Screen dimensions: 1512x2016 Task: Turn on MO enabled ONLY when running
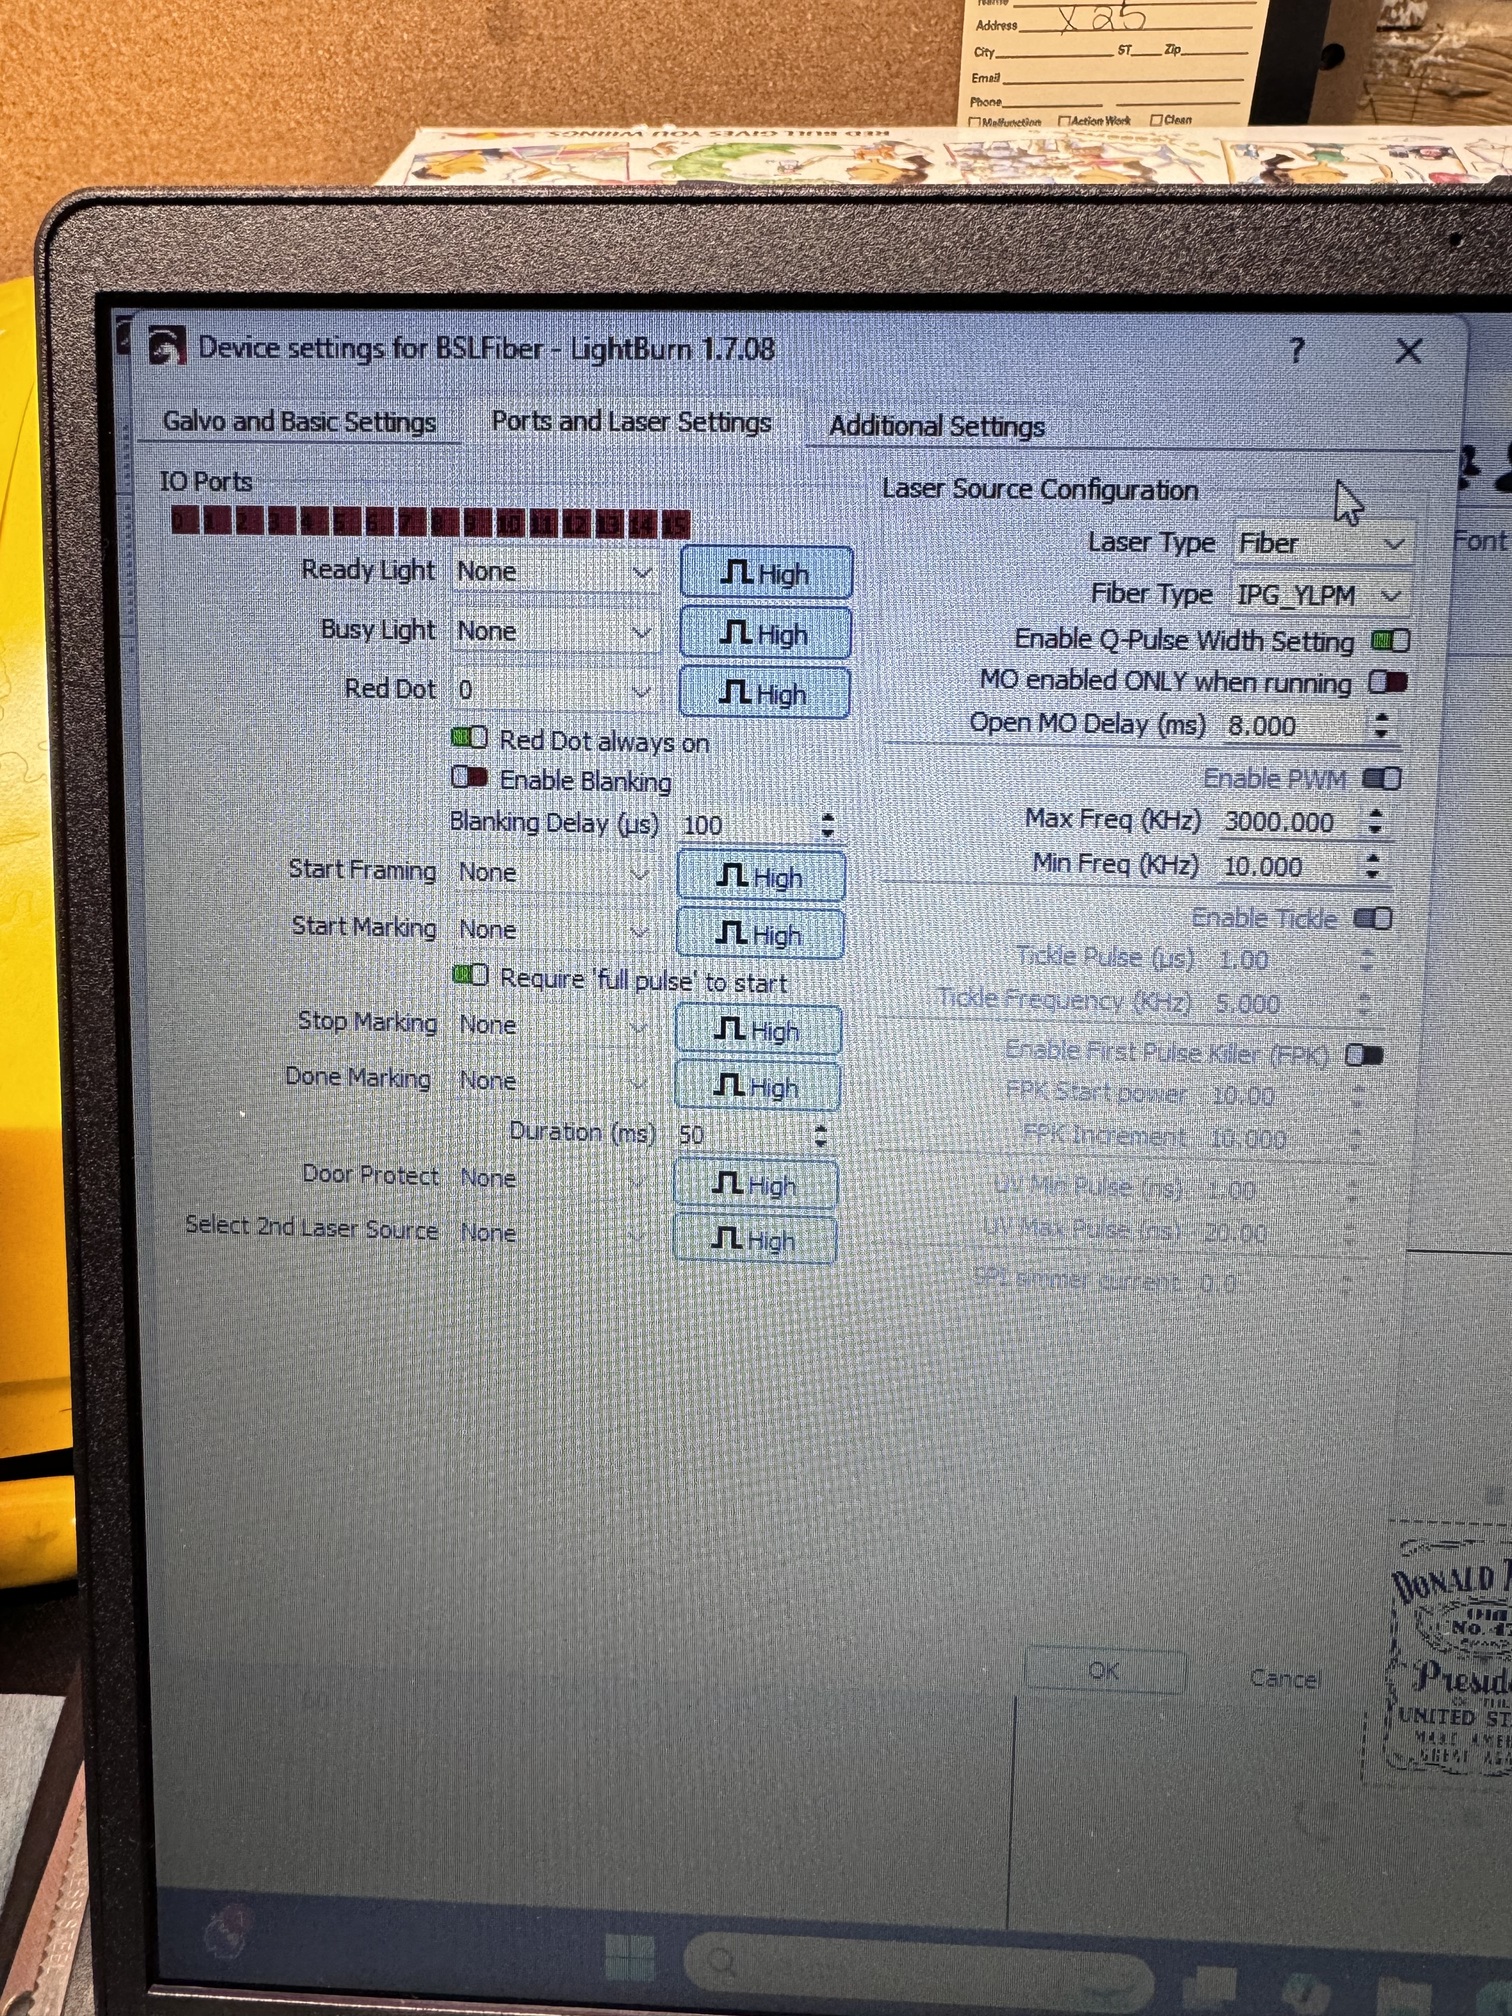pos(1388,683)
